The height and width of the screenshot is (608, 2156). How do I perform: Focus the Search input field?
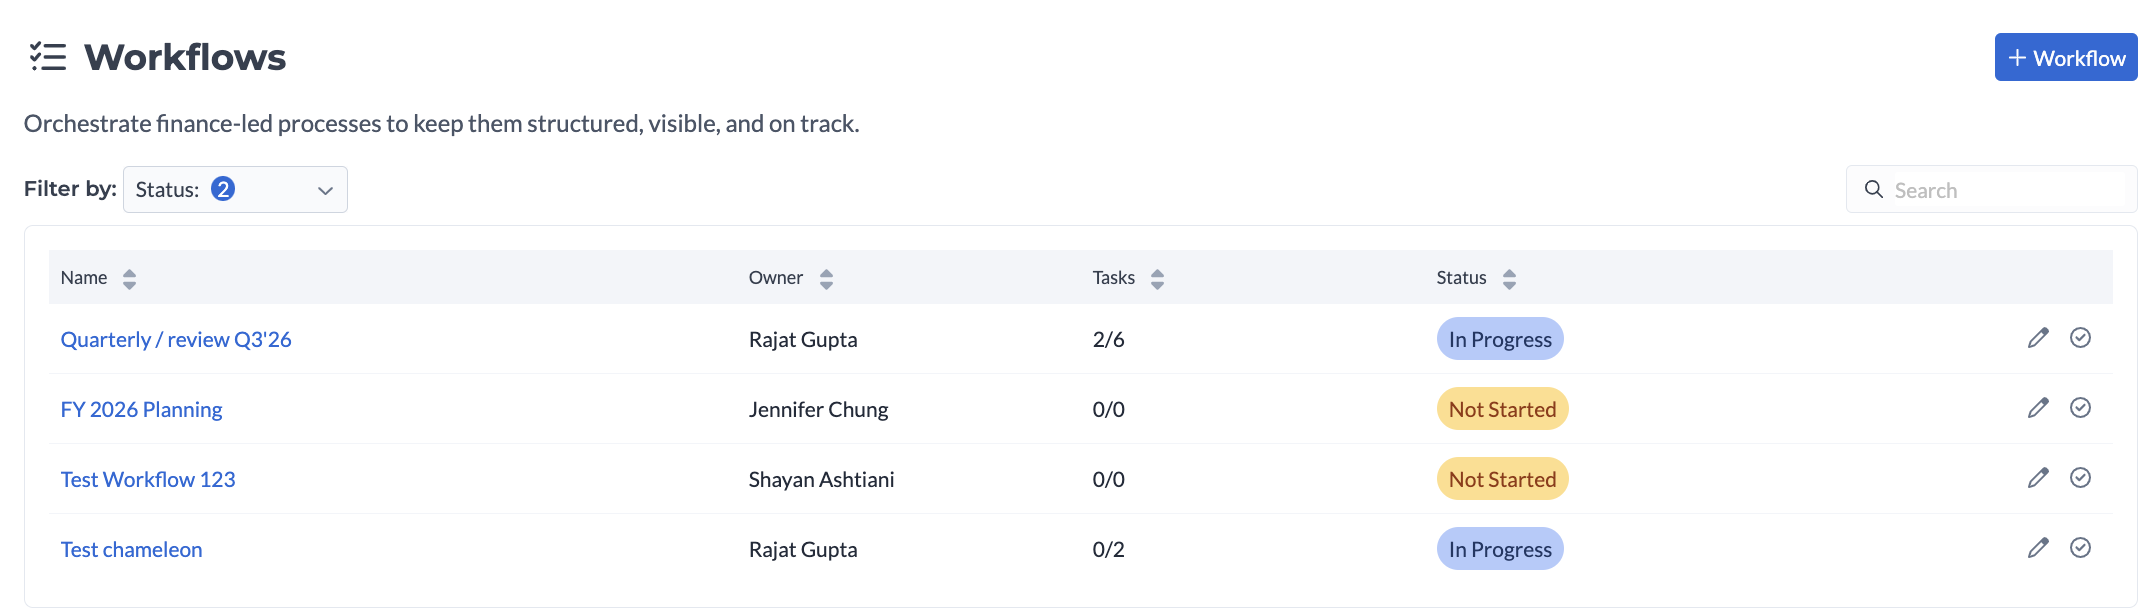[x=2005, y=190]
